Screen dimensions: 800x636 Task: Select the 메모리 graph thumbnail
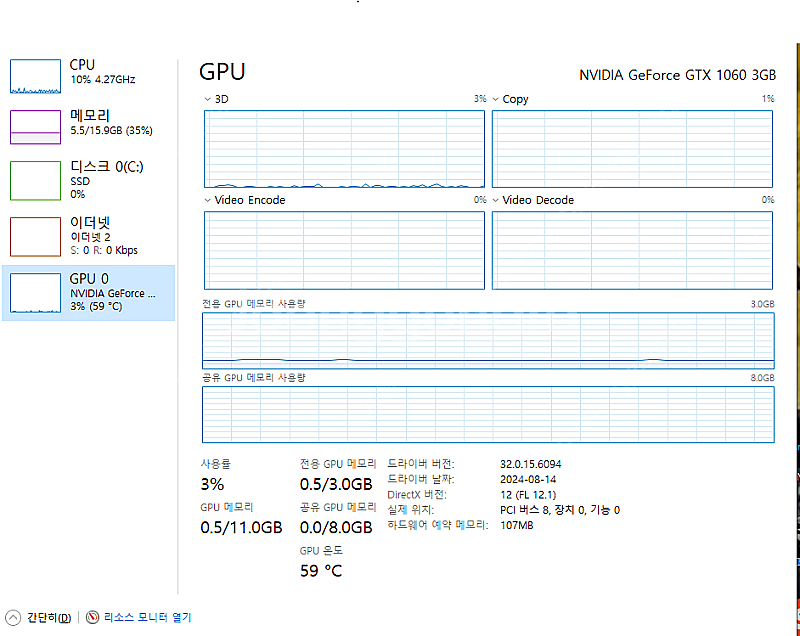click(36, 127)
